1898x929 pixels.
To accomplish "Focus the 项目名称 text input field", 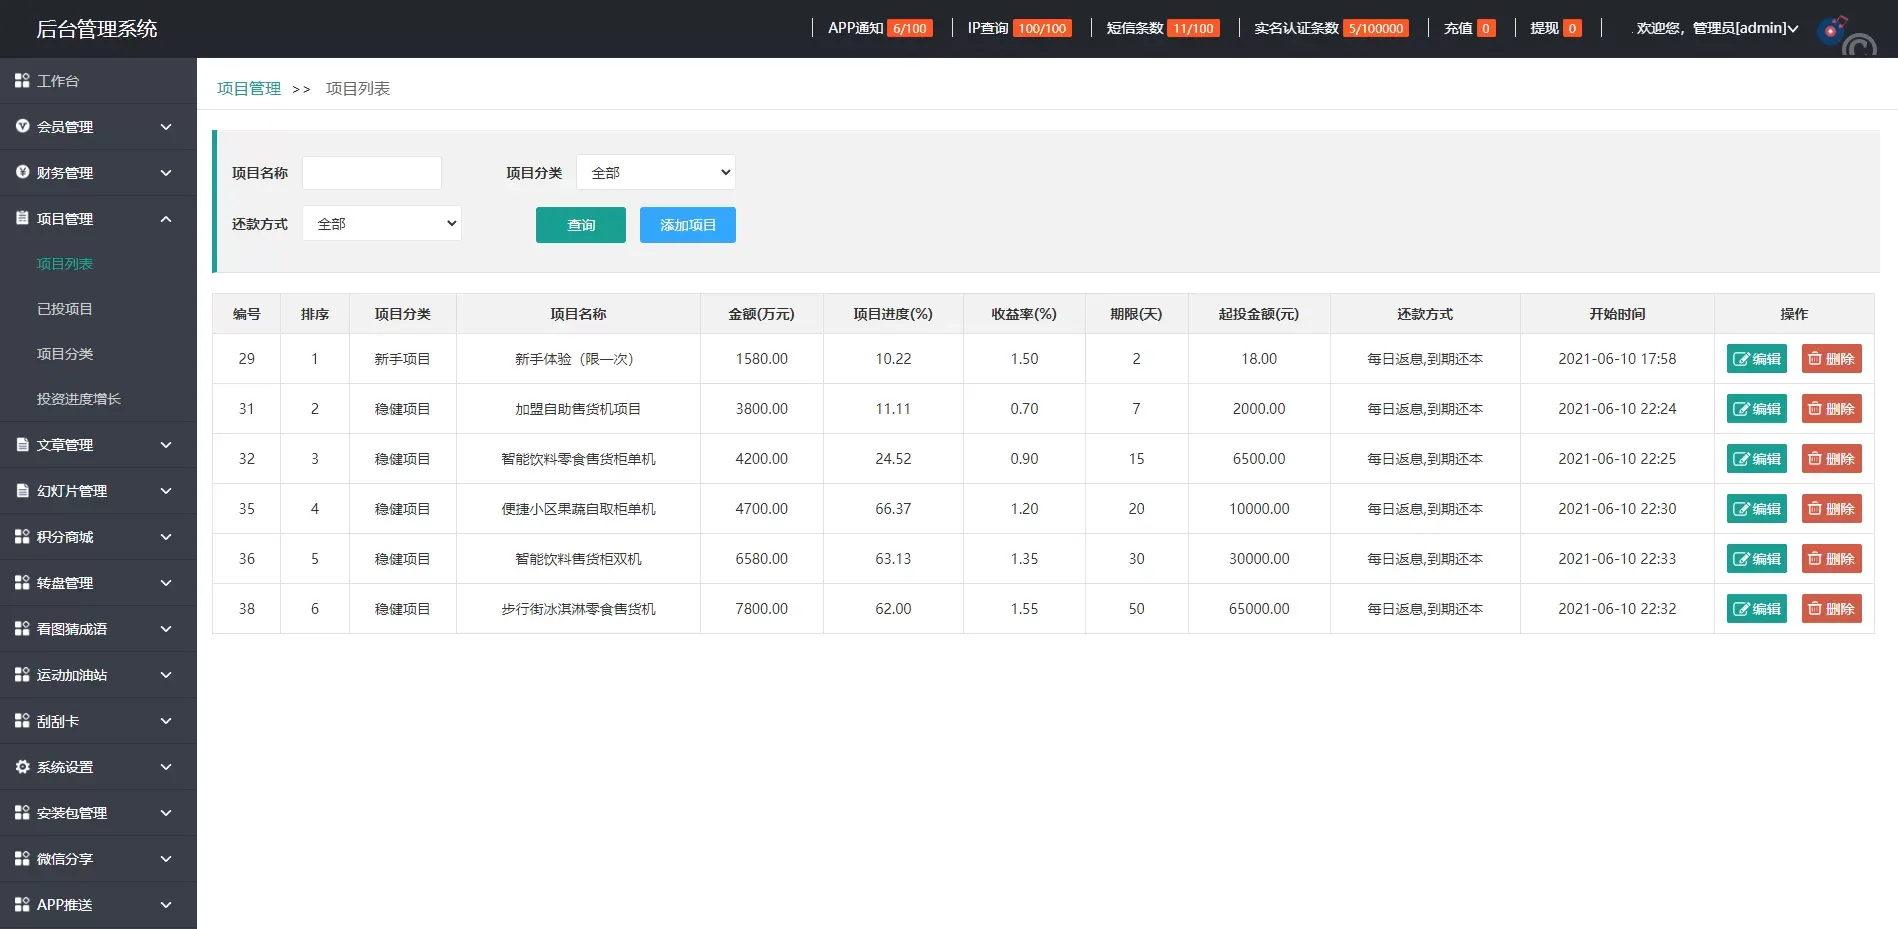I will pos(372,172).
